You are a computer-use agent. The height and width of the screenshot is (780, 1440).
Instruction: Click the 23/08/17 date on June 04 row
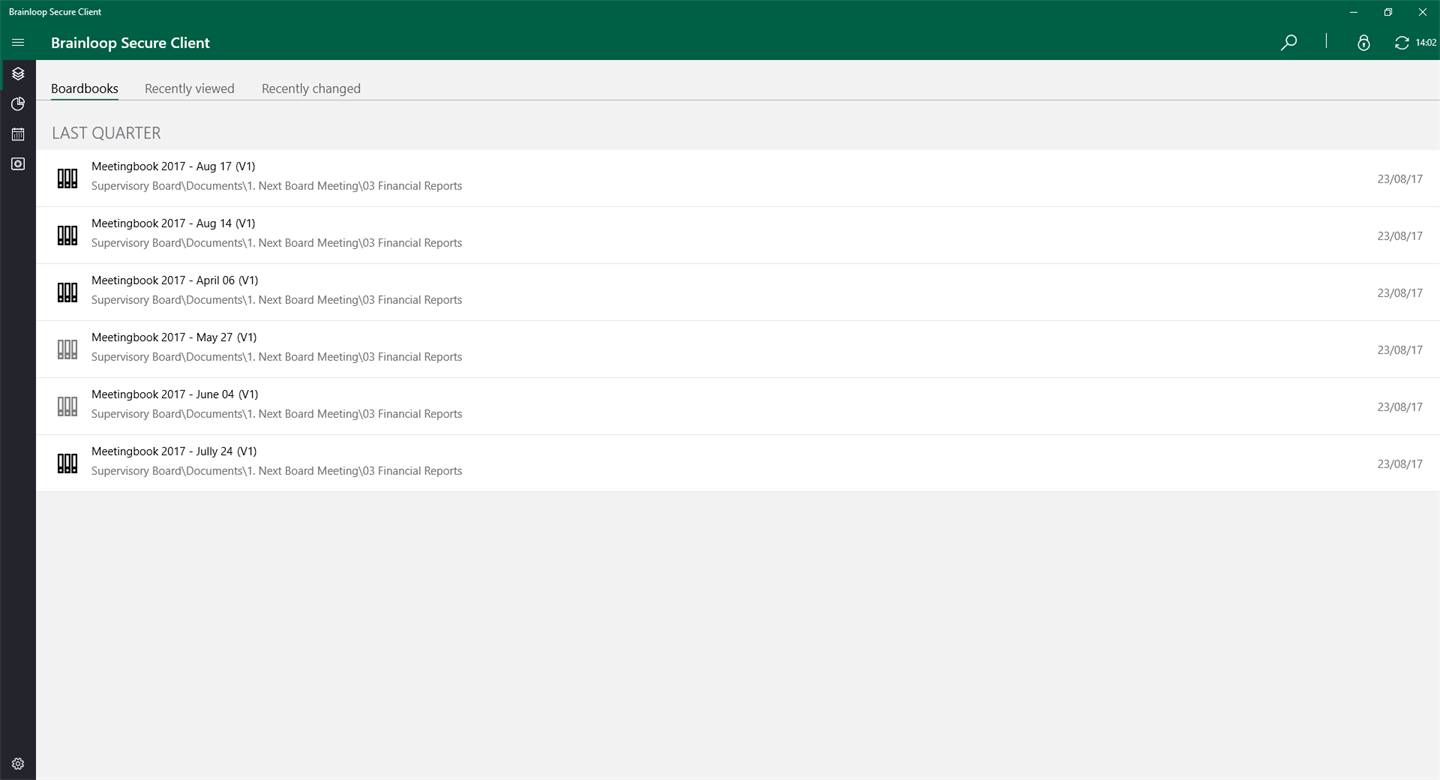point(1400,407)
